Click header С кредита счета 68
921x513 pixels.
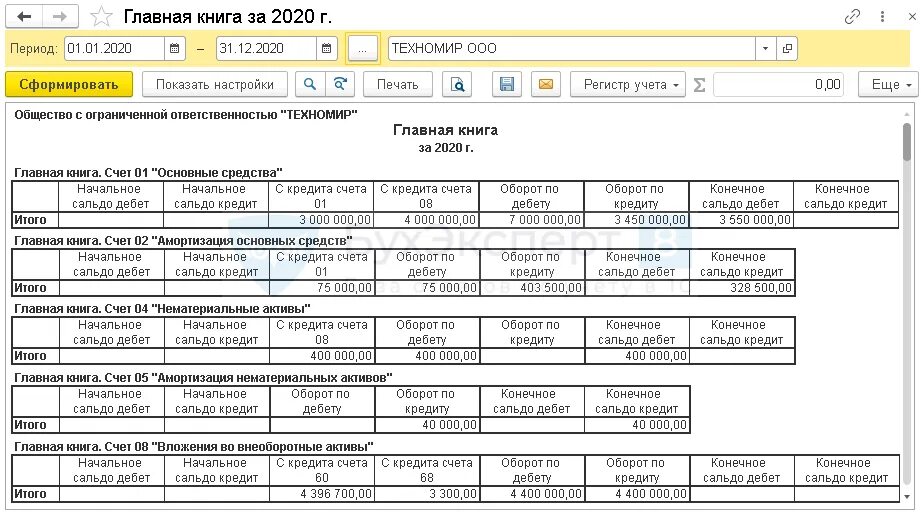point(427,470)
